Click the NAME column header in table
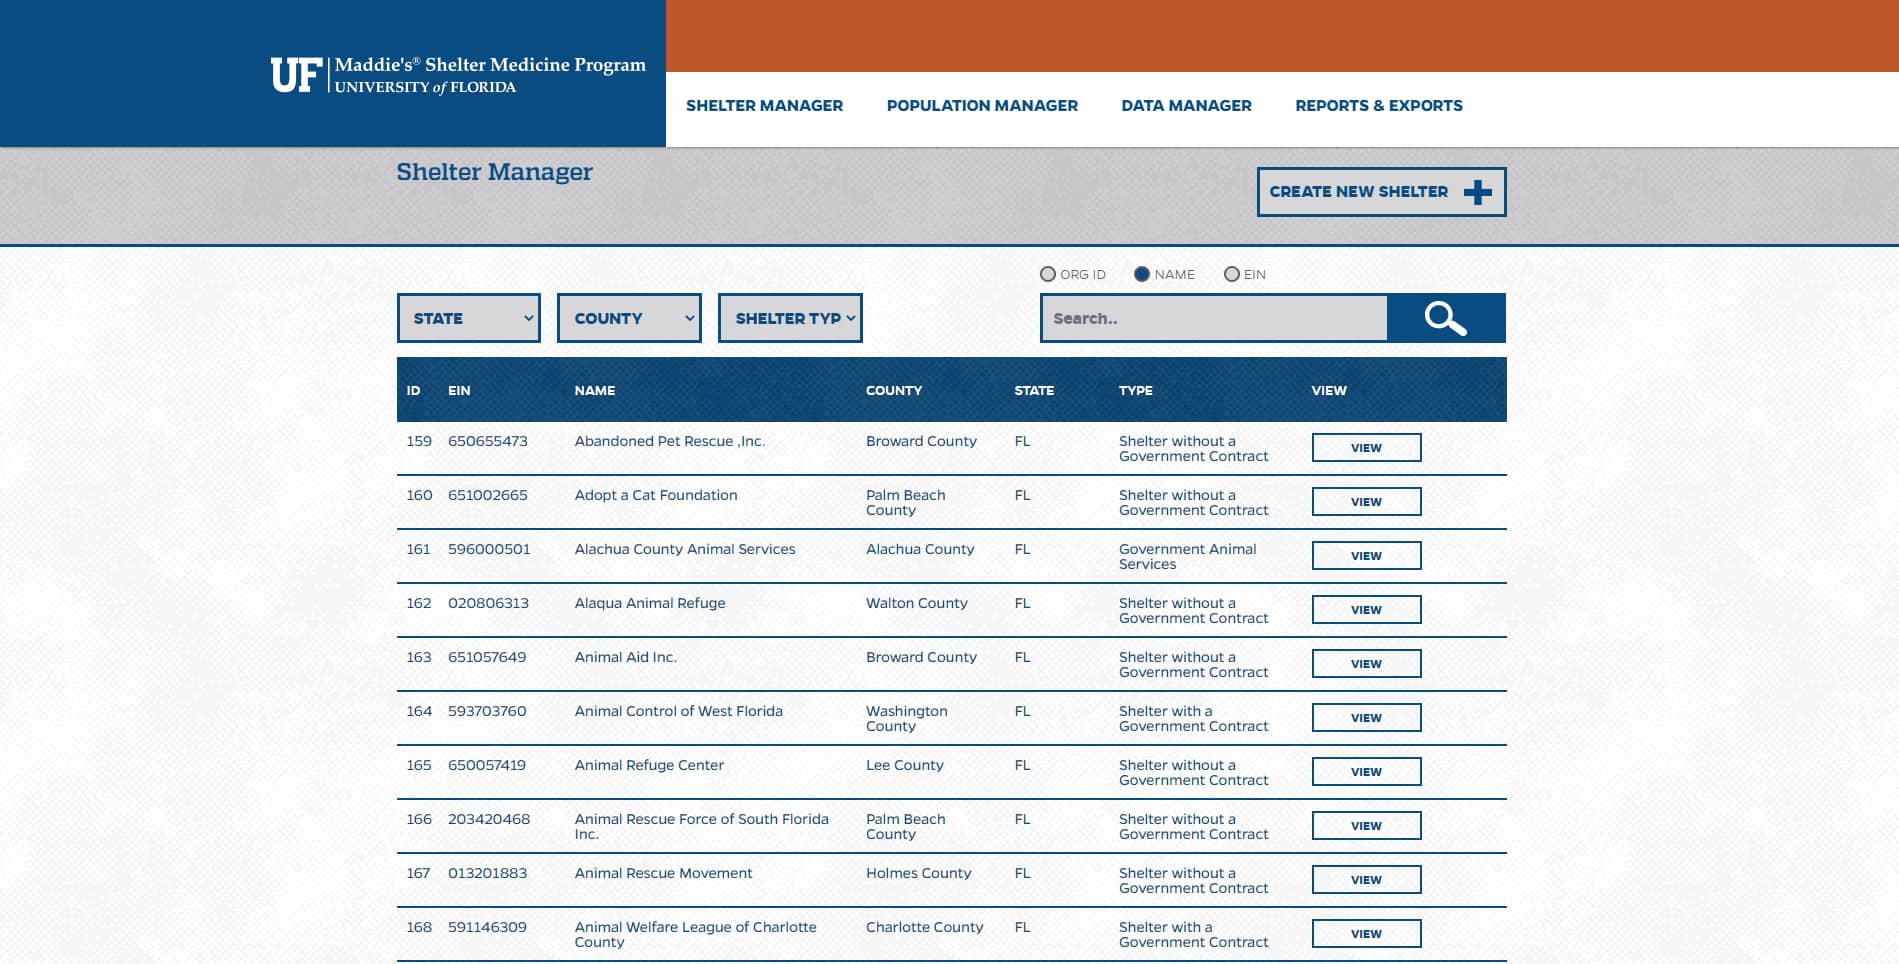 tap(595, 390)
